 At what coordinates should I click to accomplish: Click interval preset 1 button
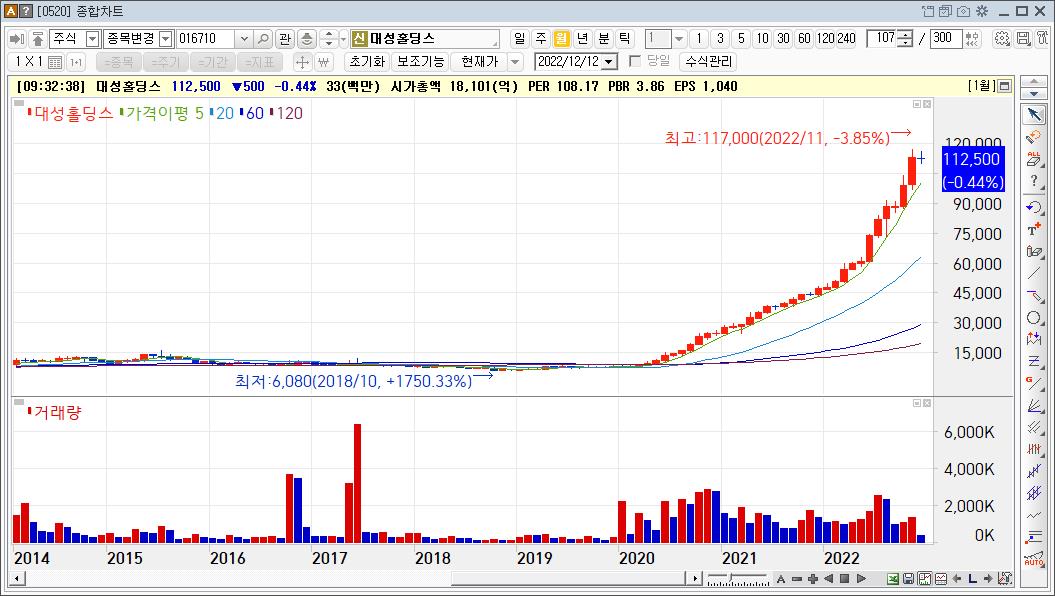coord(699,39)
